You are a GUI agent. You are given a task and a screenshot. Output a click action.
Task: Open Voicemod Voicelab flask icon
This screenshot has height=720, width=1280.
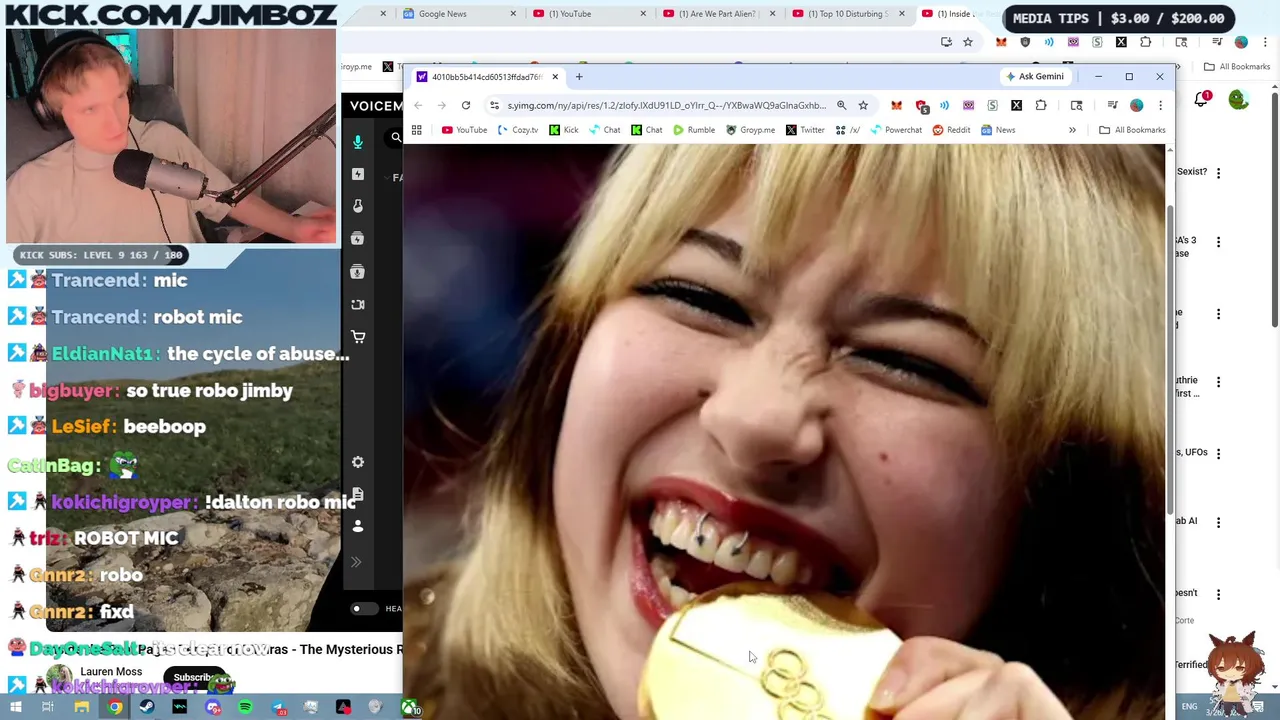pos(358,206)
